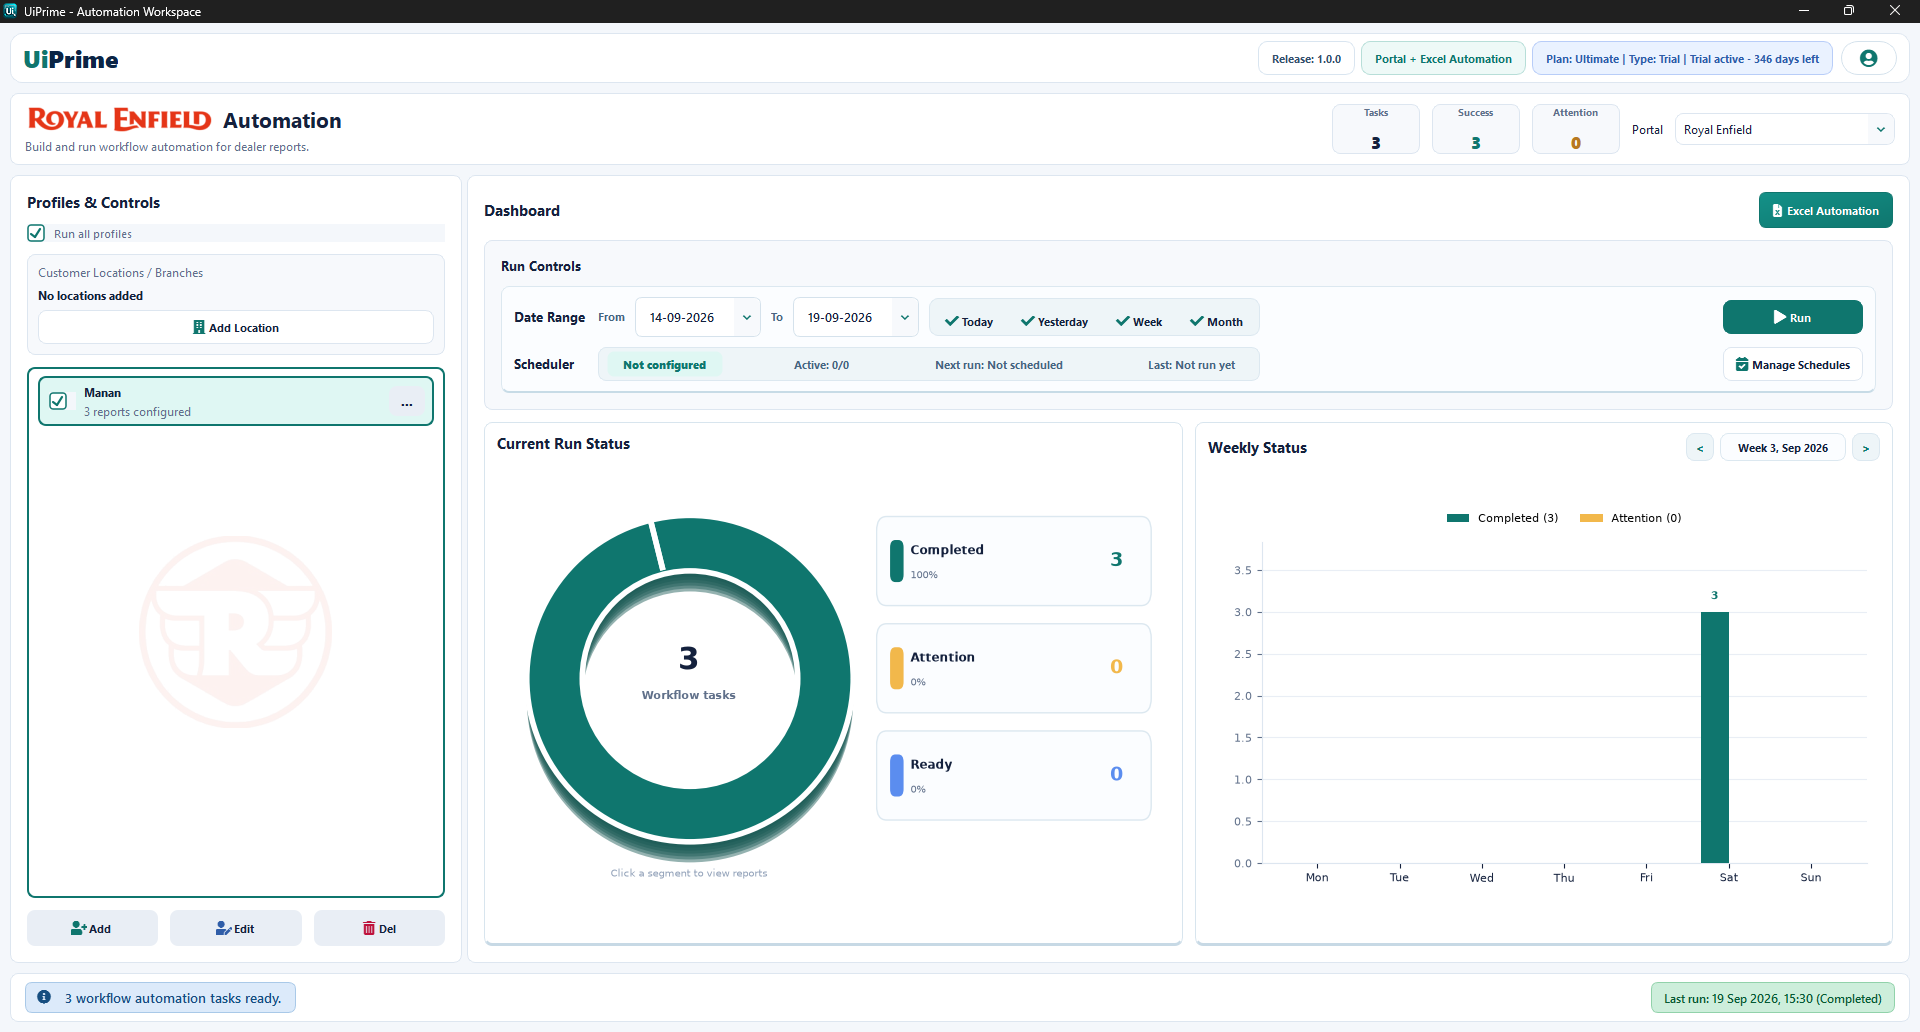1920x1032 pixels.
Task: Click the UiPrime app icon in title bar
Action: pos(10,11)
